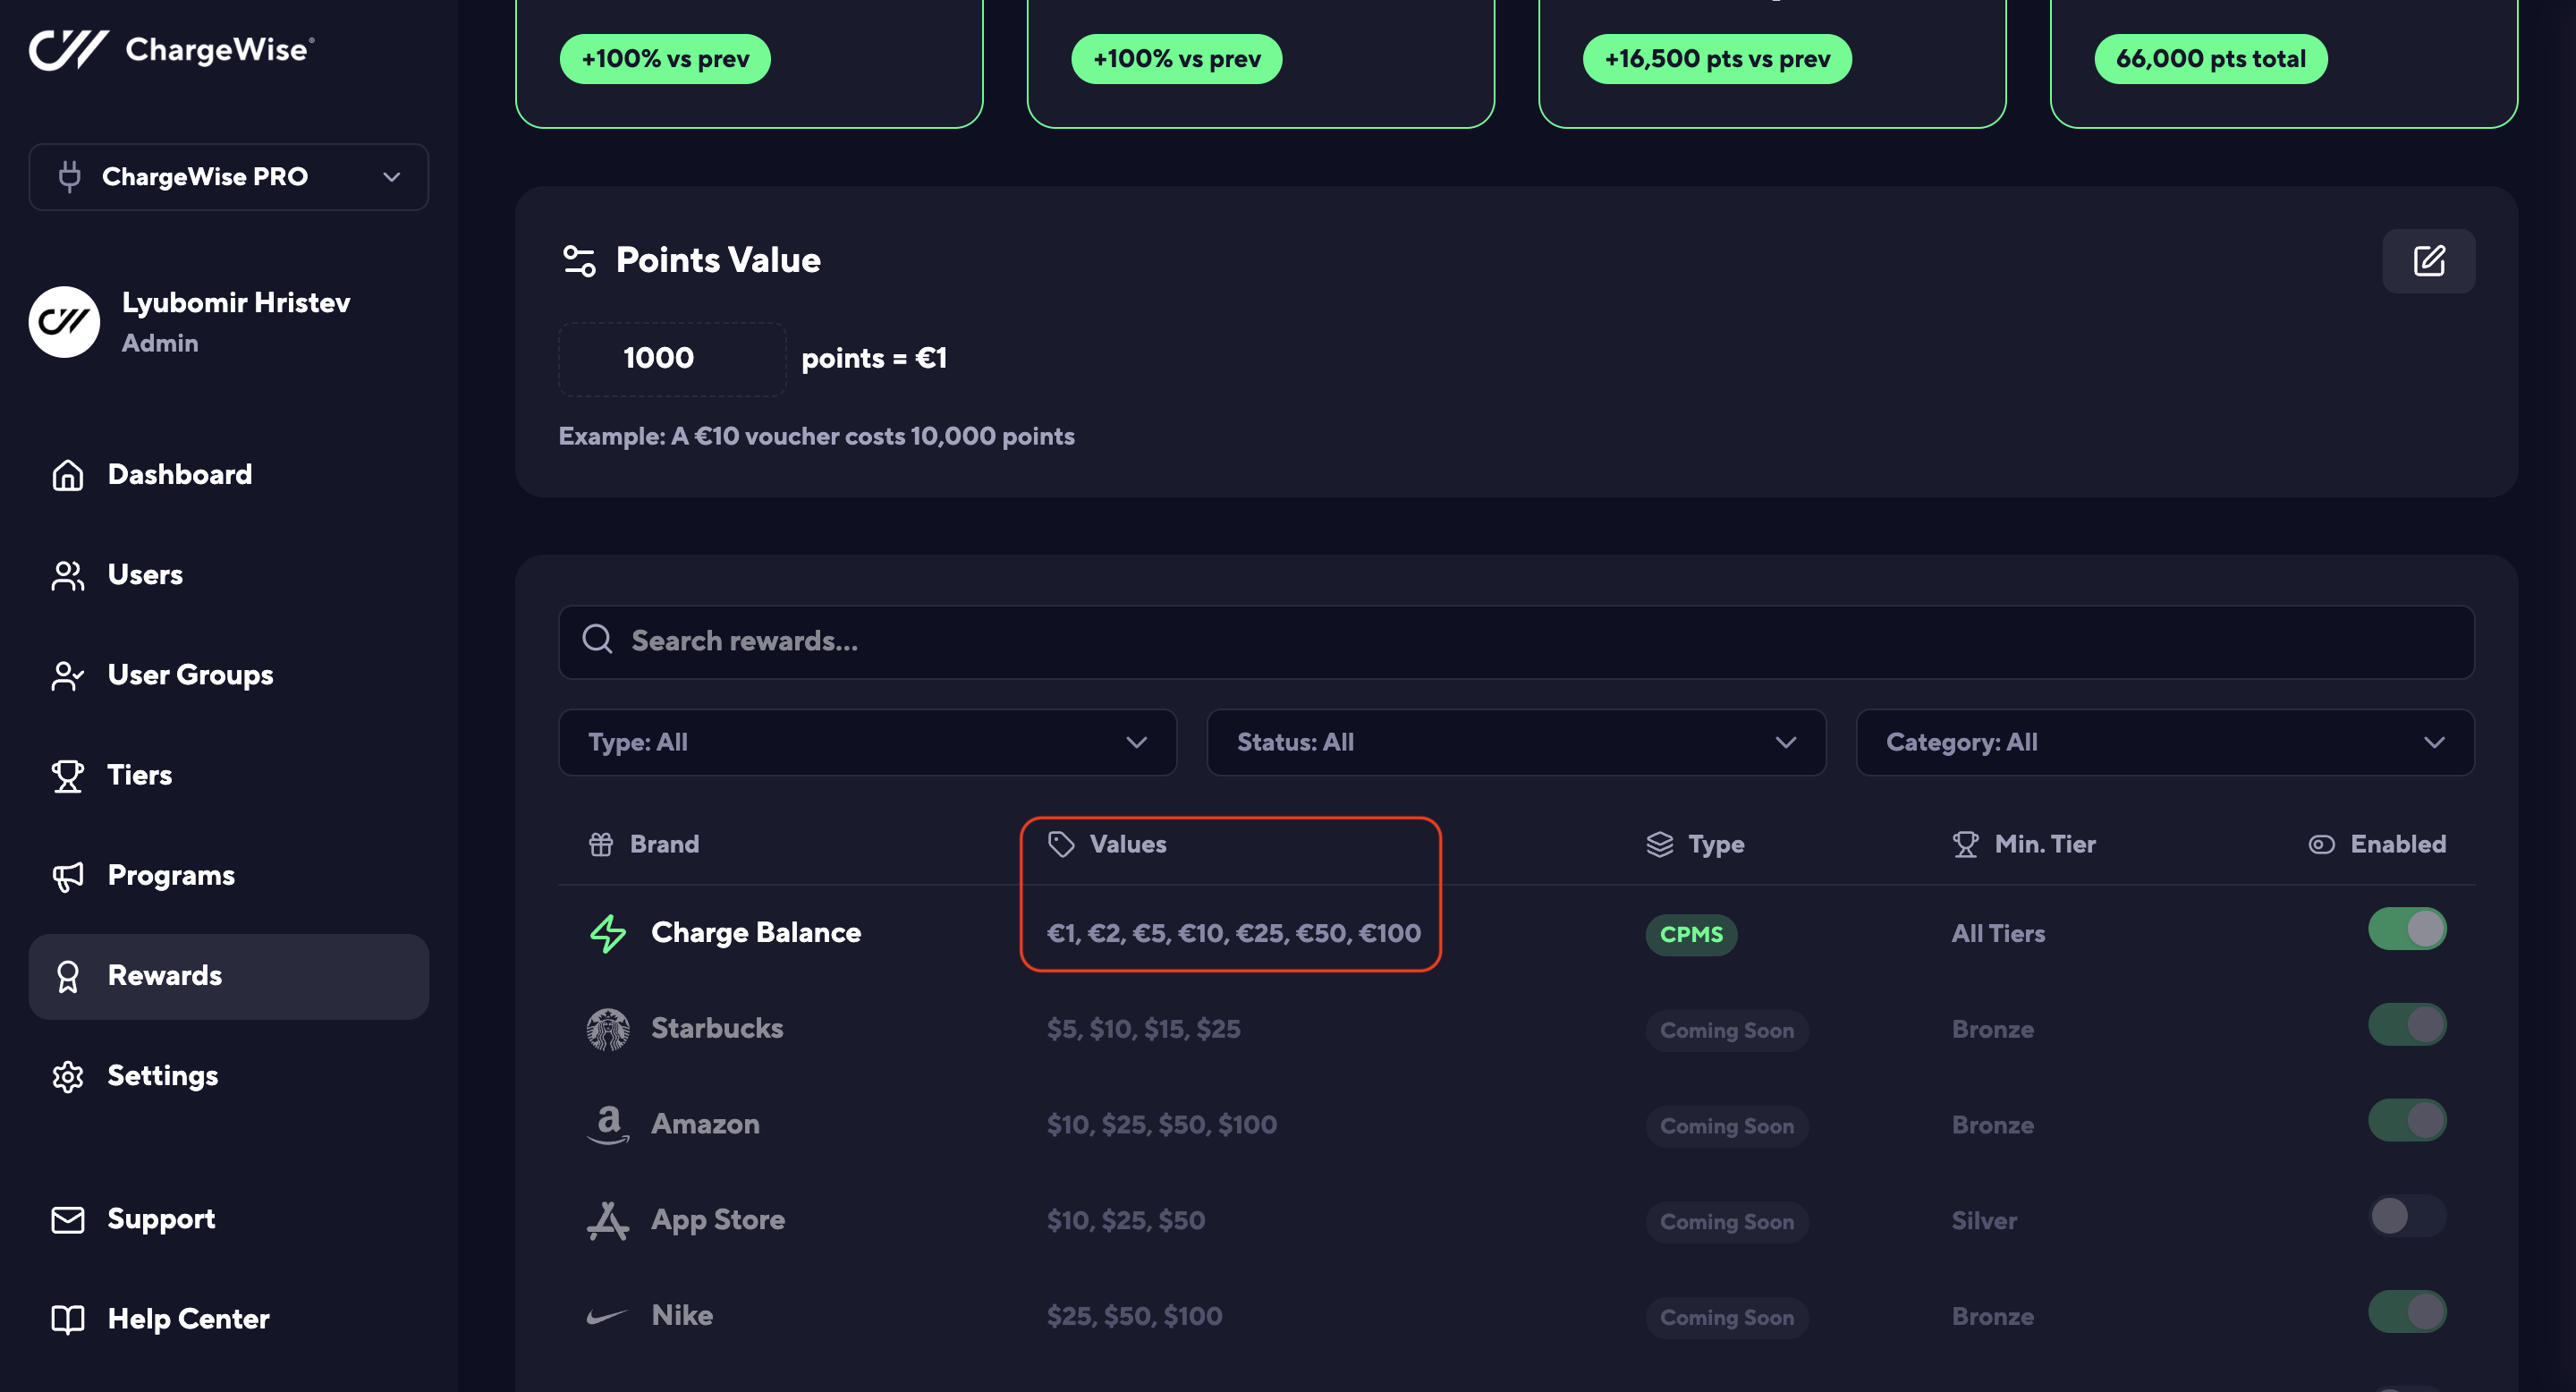Click the App Store brand icon
Image resolution: width=2576 pixels, height=1392 pixels.
(x=607, y=1220)
